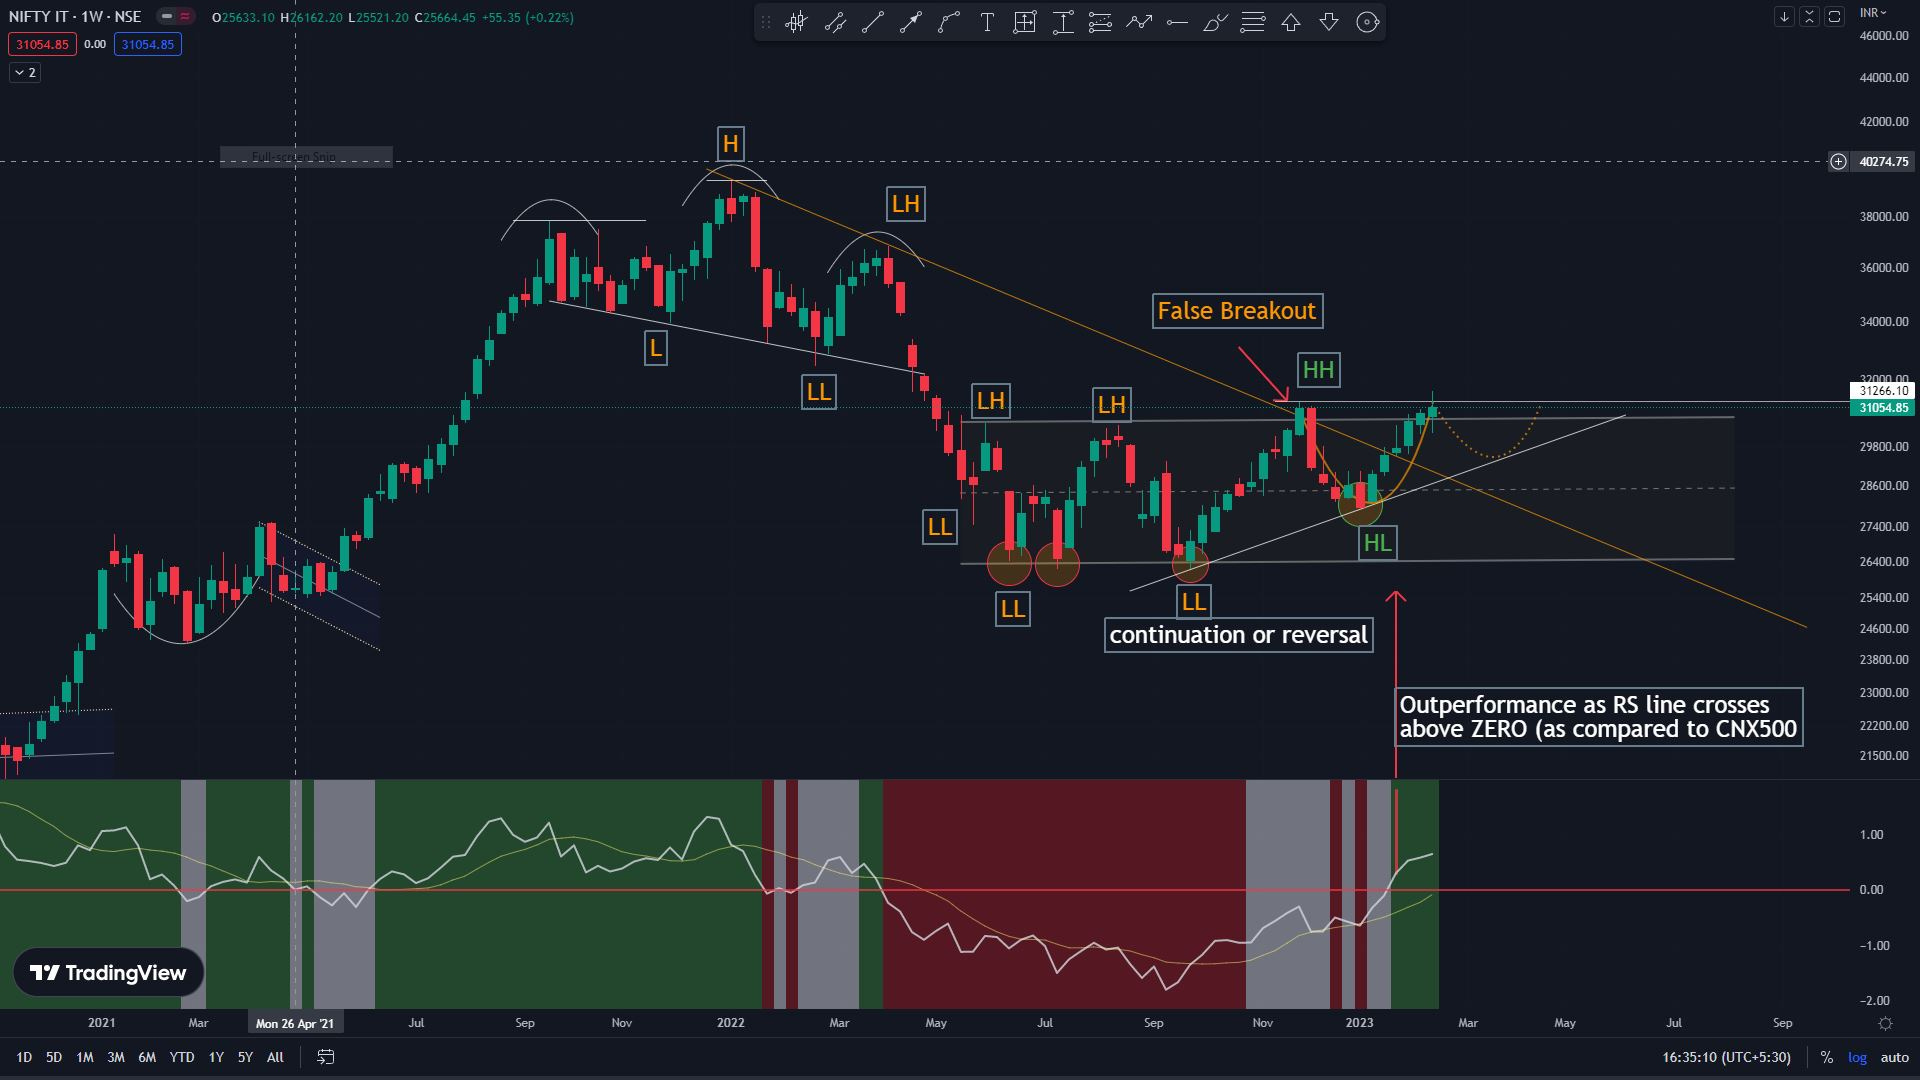Select the 1Y time range
The width and height of the screenshot is (1920, 1080).
click(216, 1057)
